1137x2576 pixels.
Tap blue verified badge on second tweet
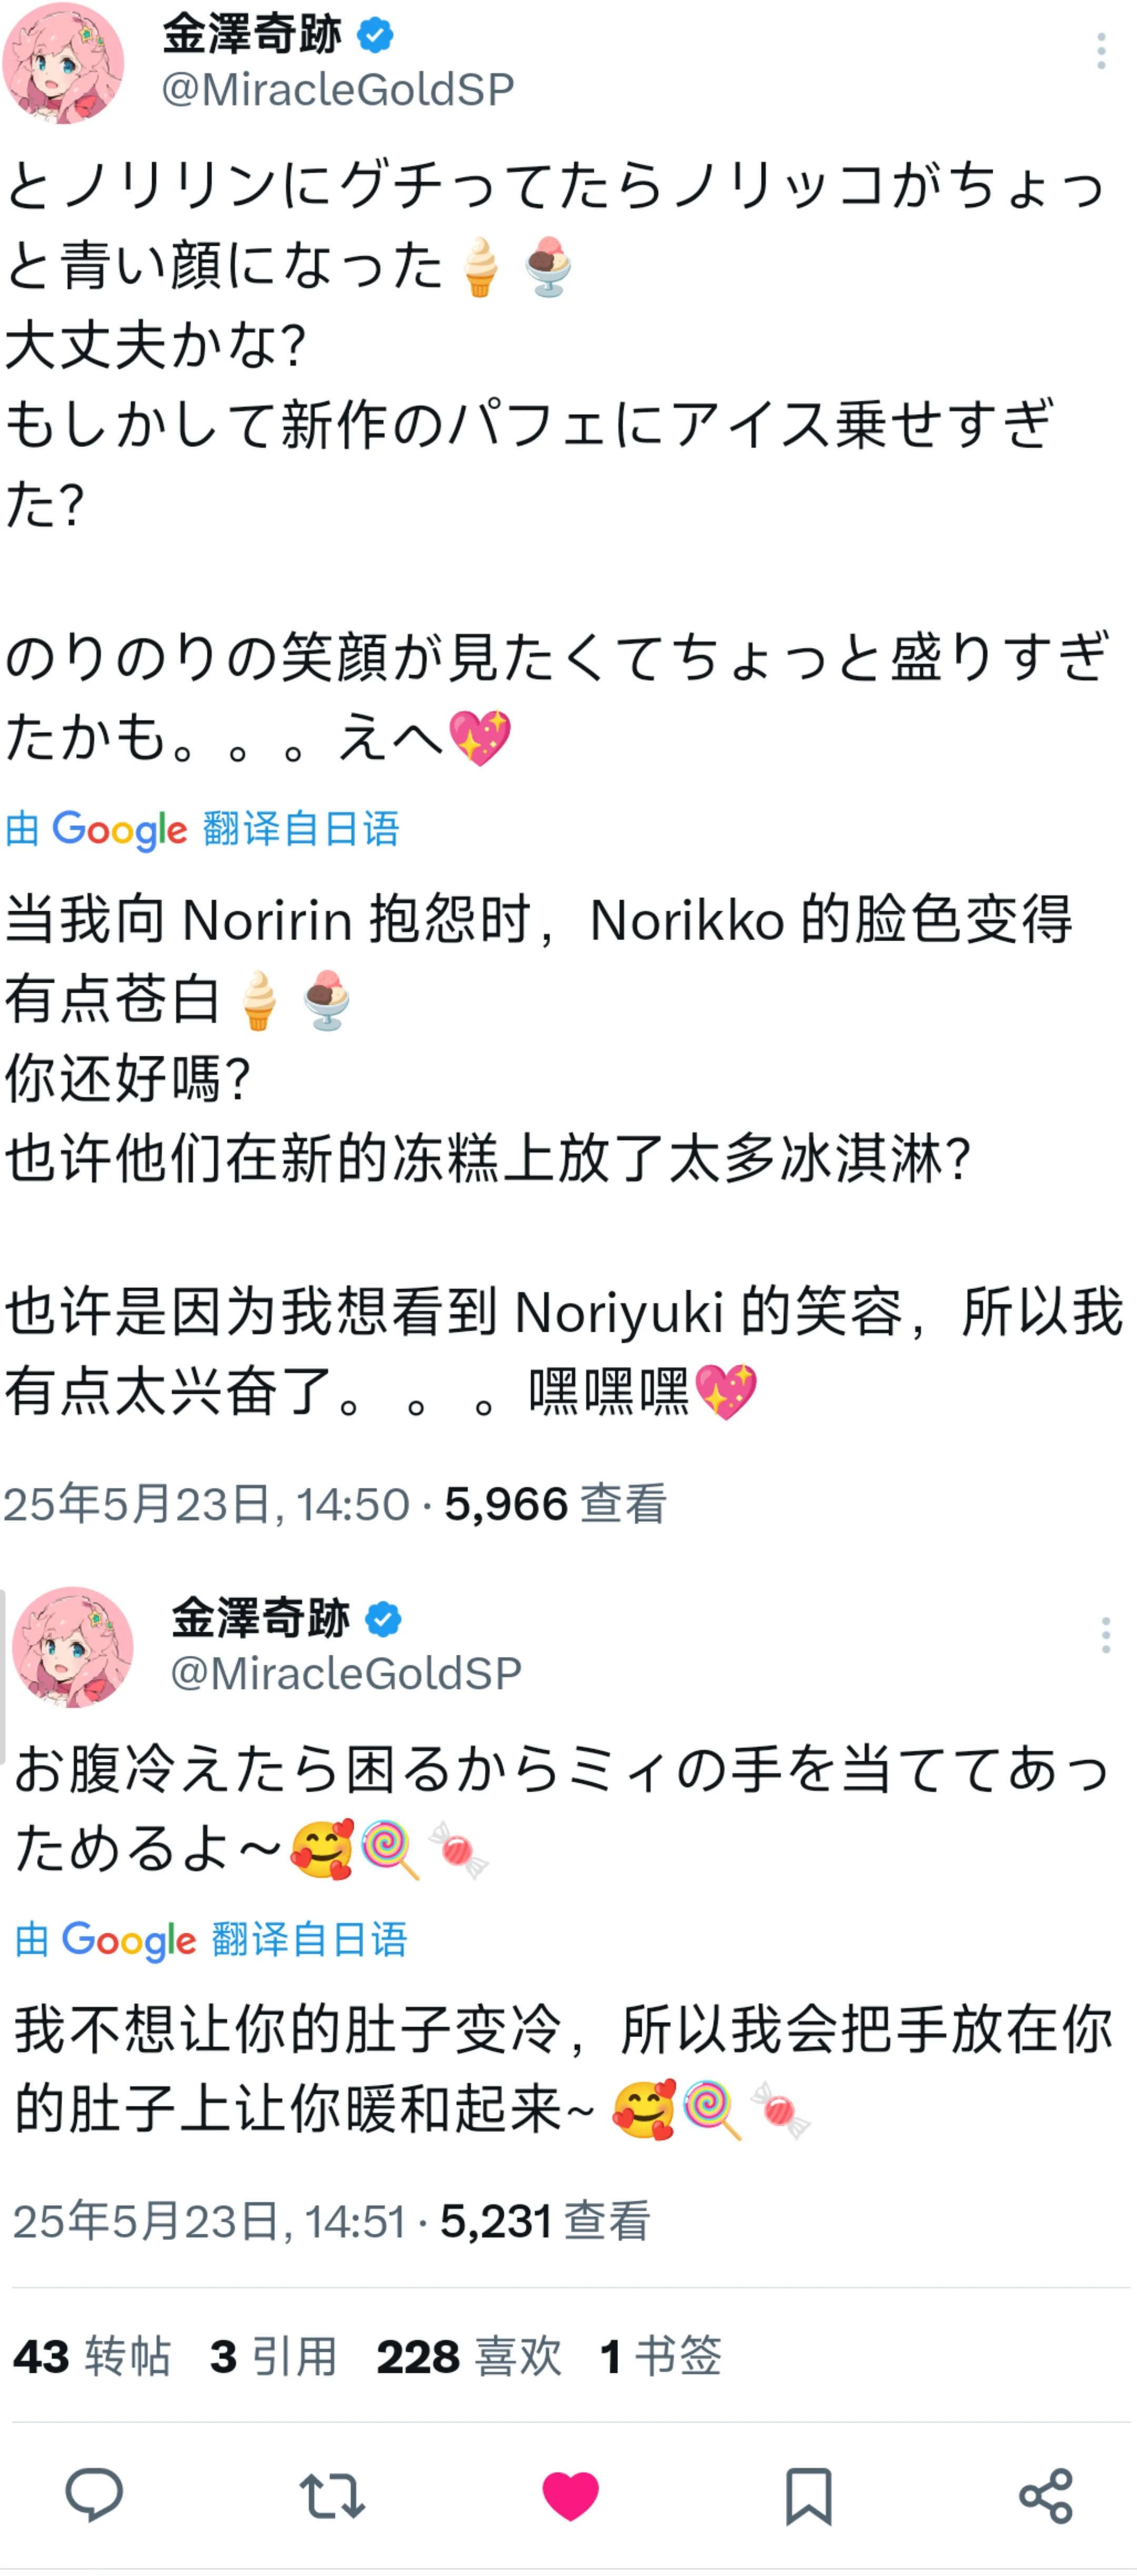(383, 1619)
